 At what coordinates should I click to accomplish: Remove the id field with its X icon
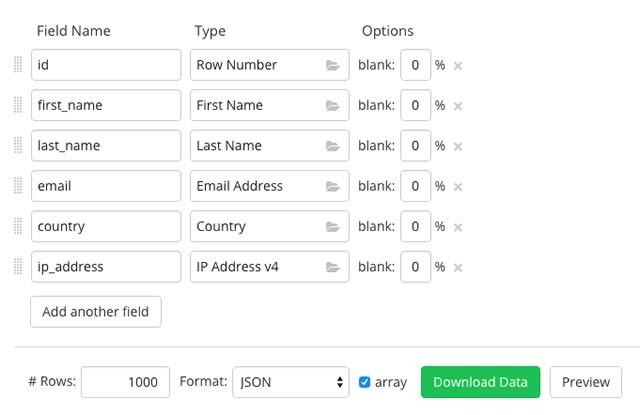click(x=458, y=66)
